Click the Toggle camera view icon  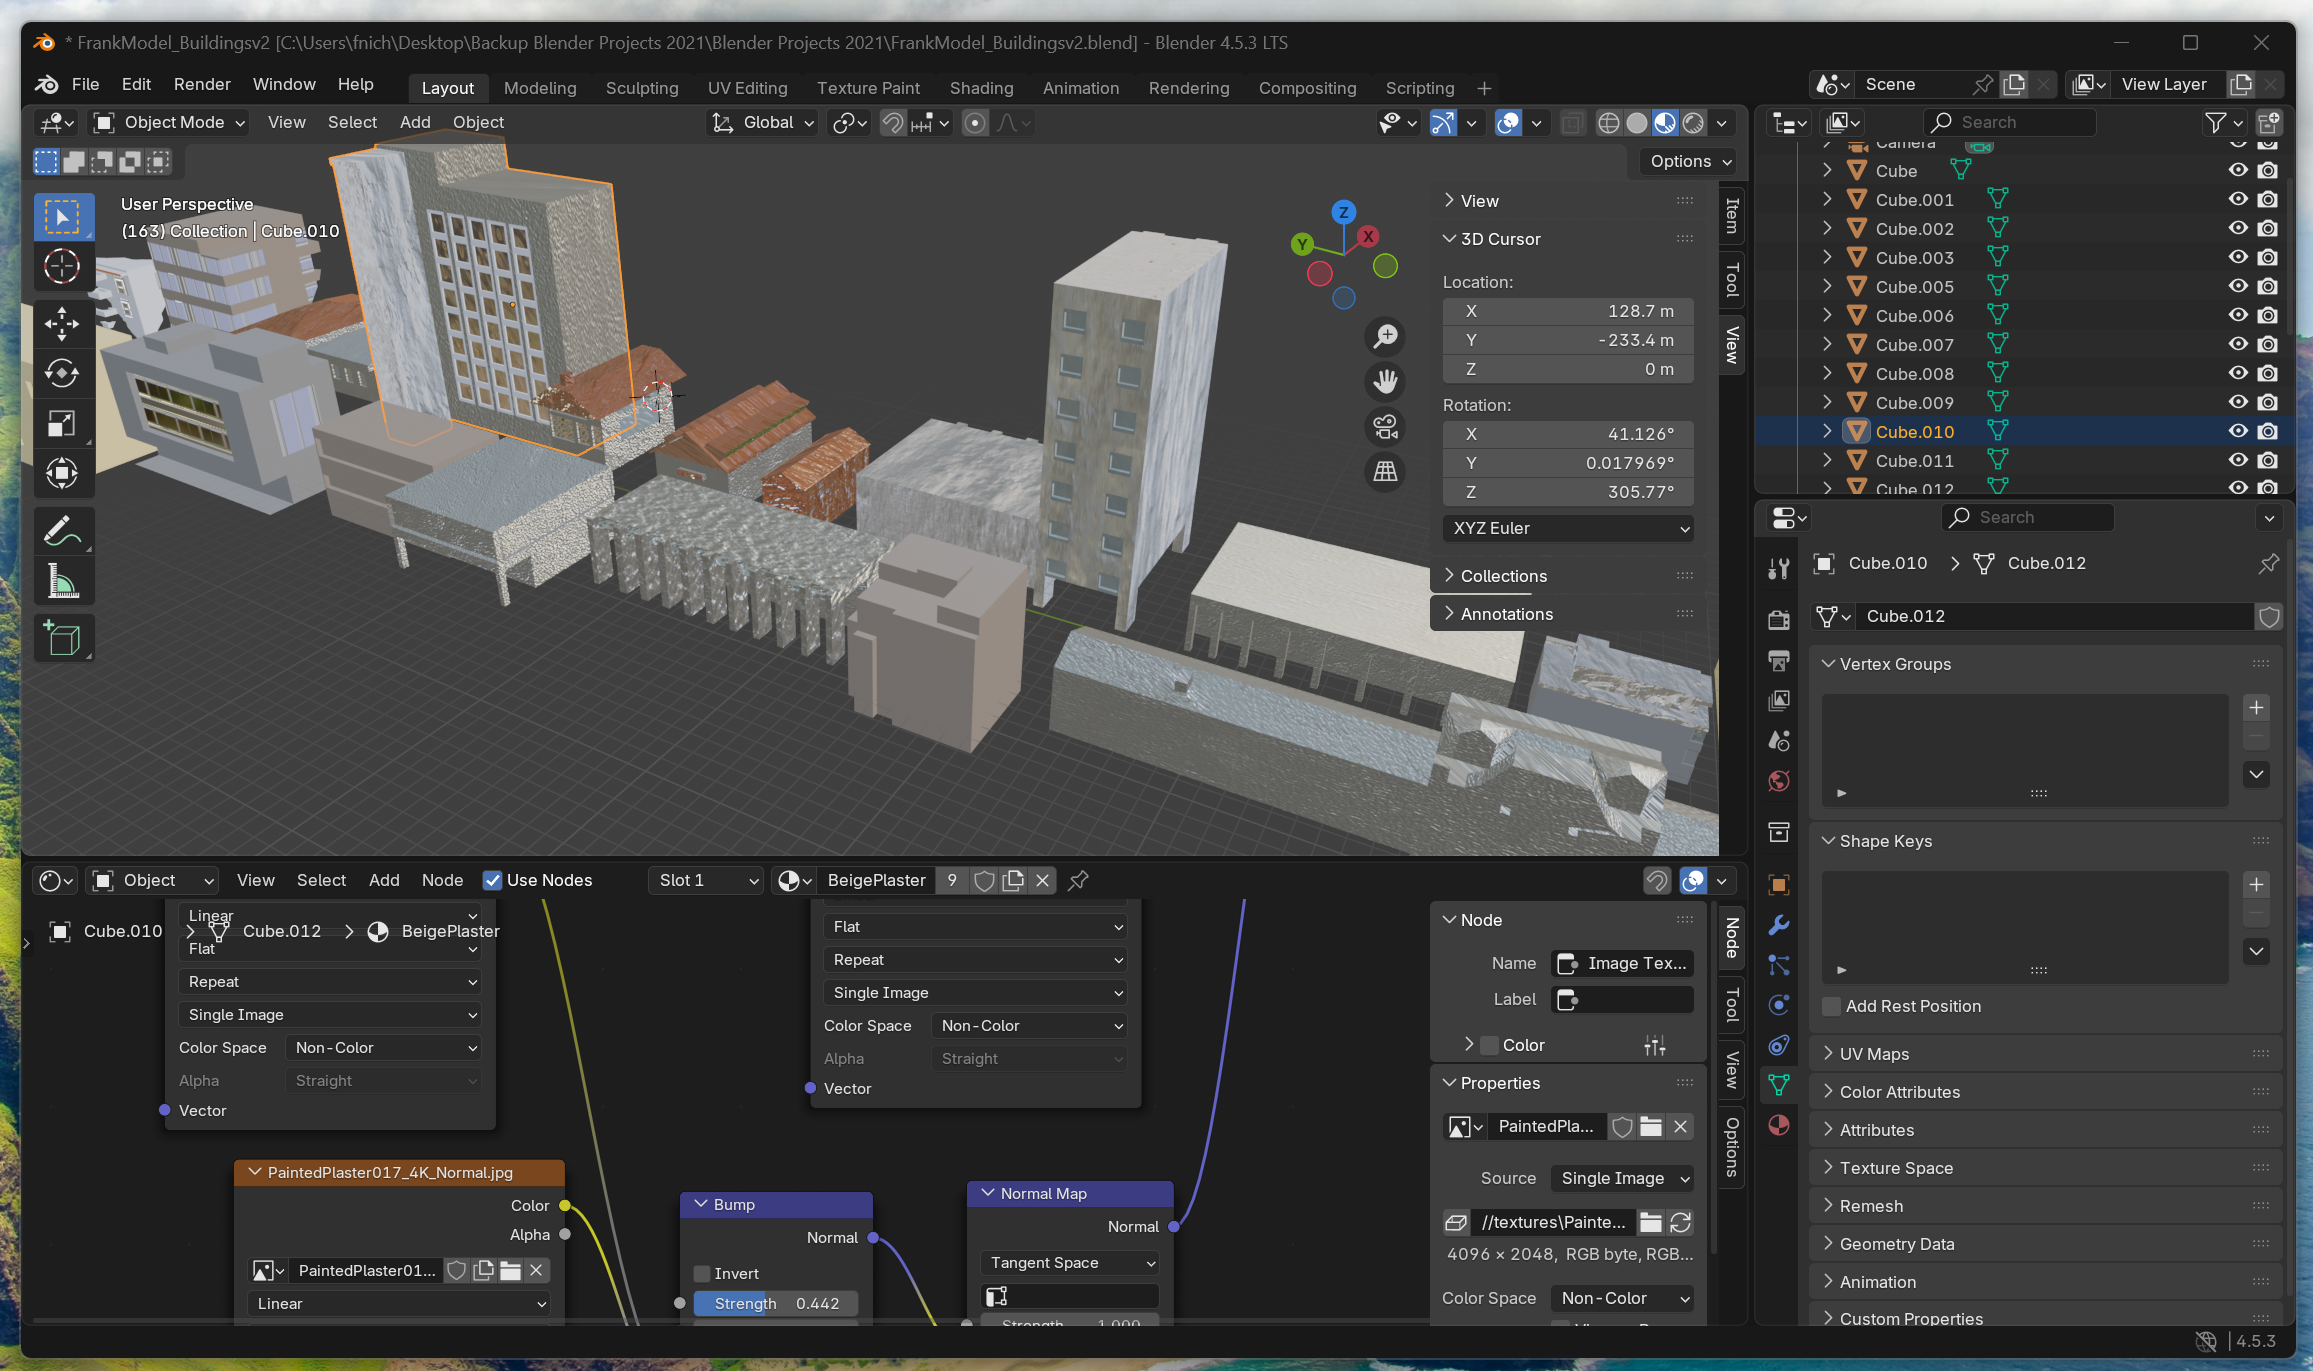(1385, 427)
